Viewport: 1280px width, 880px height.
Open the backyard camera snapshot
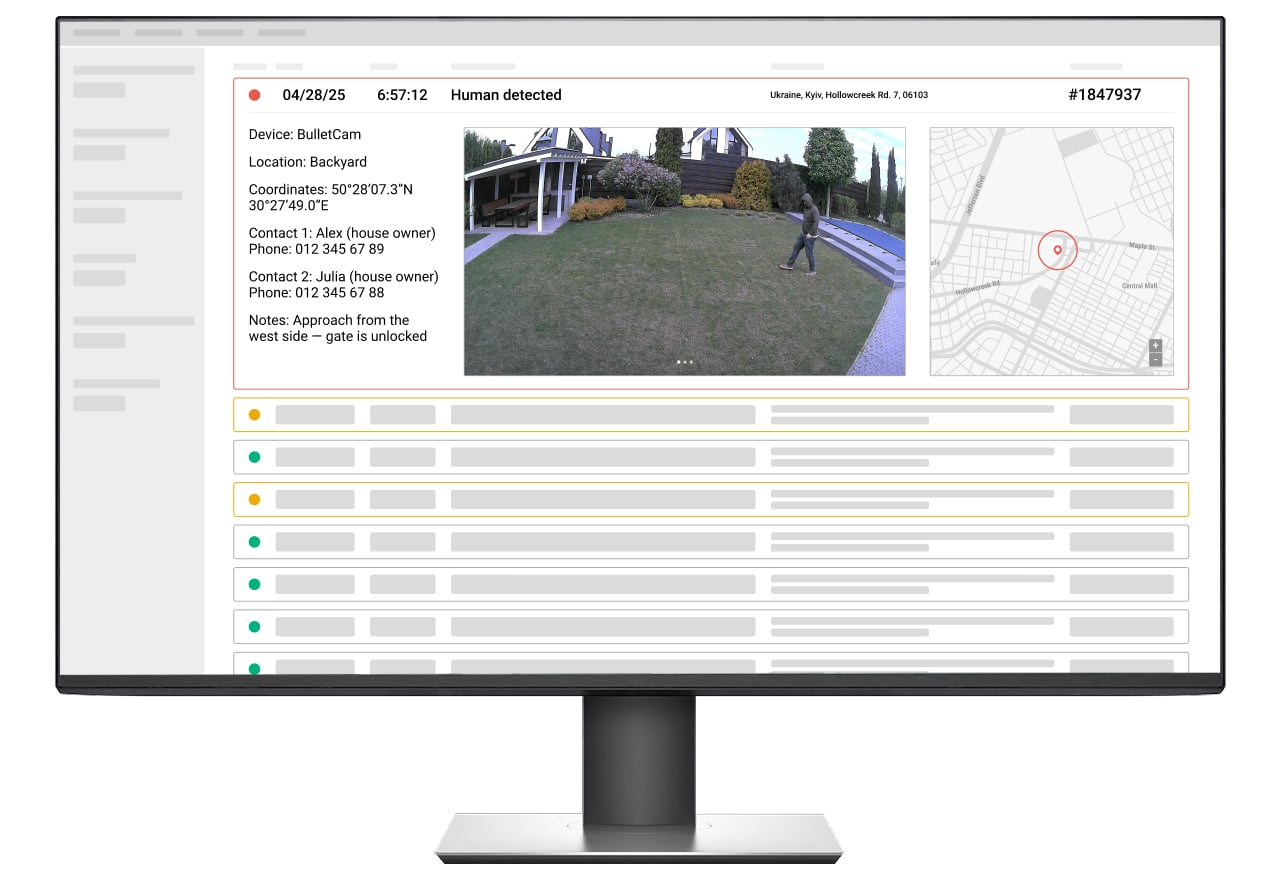(x=684, y=250)
